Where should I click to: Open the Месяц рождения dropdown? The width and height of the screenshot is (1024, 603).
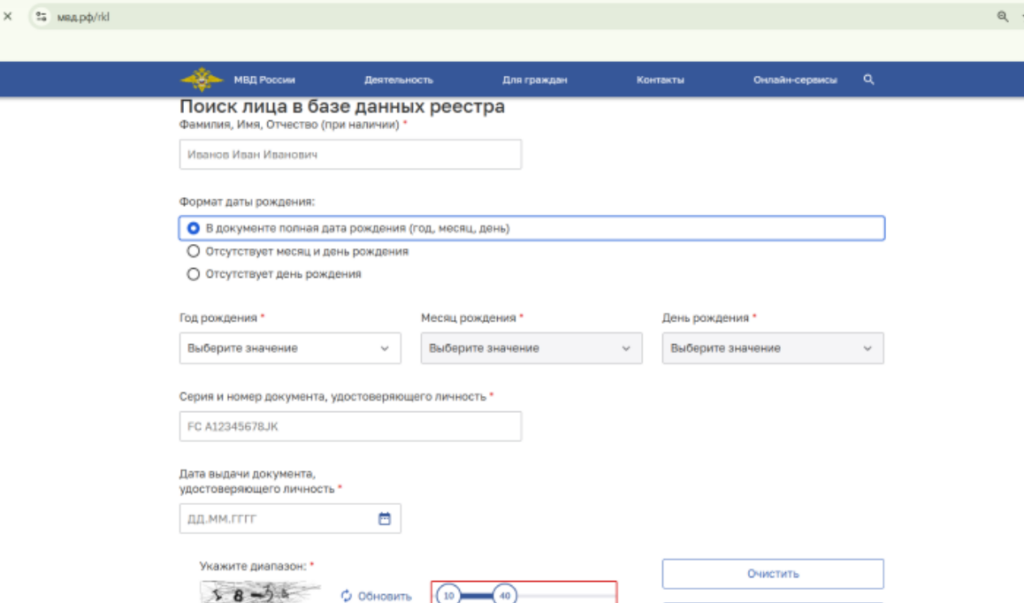tap(531, 348)
